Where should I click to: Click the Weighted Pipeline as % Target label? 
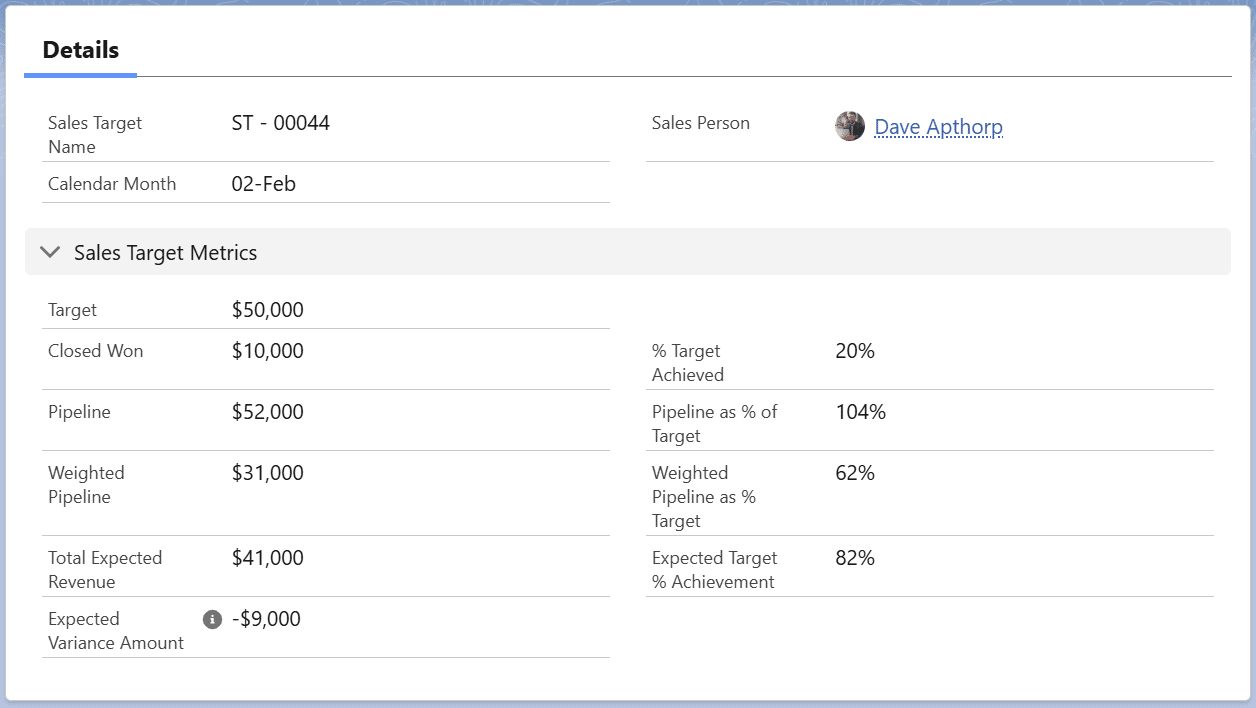point(704,497)
